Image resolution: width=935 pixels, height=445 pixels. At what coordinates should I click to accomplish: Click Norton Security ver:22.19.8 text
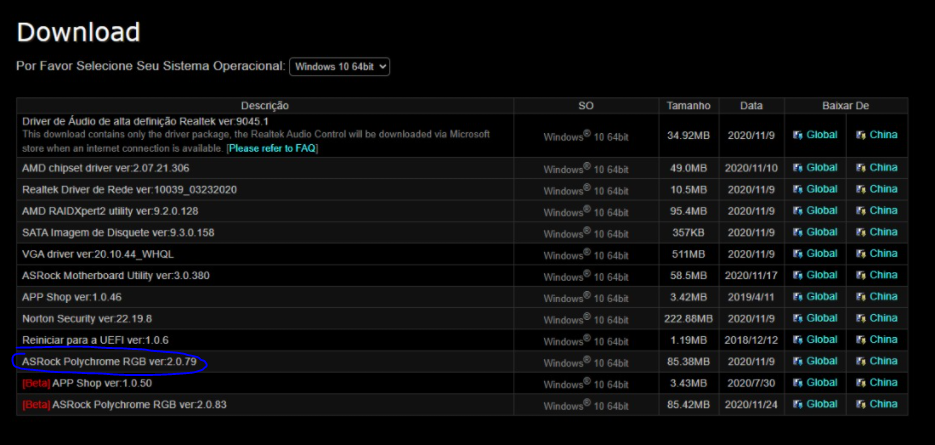87,319
